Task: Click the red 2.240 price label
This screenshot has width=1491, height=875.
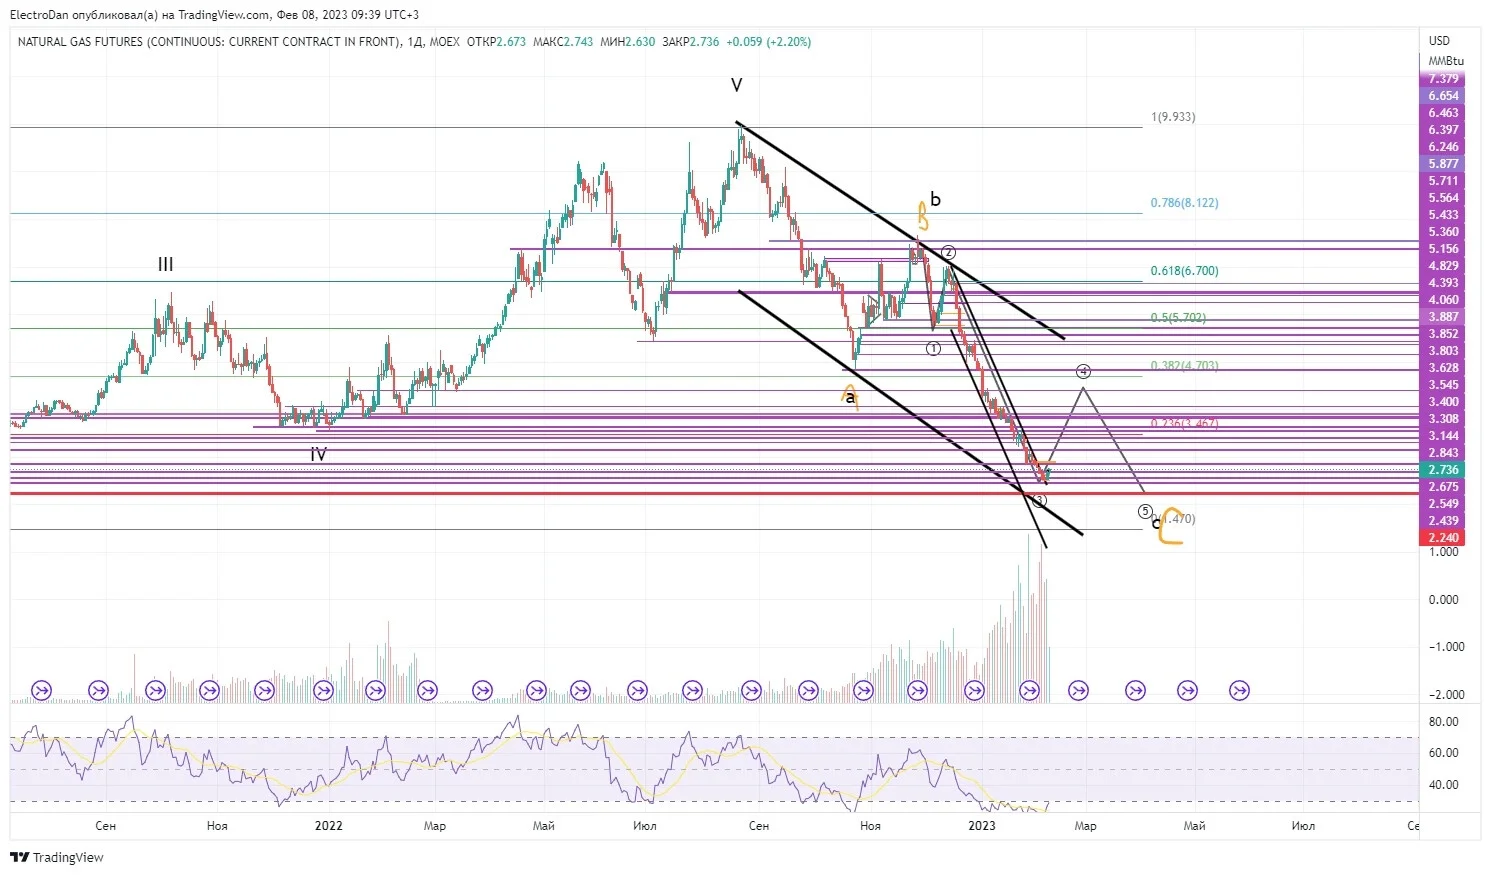Action: (1443, 538)
